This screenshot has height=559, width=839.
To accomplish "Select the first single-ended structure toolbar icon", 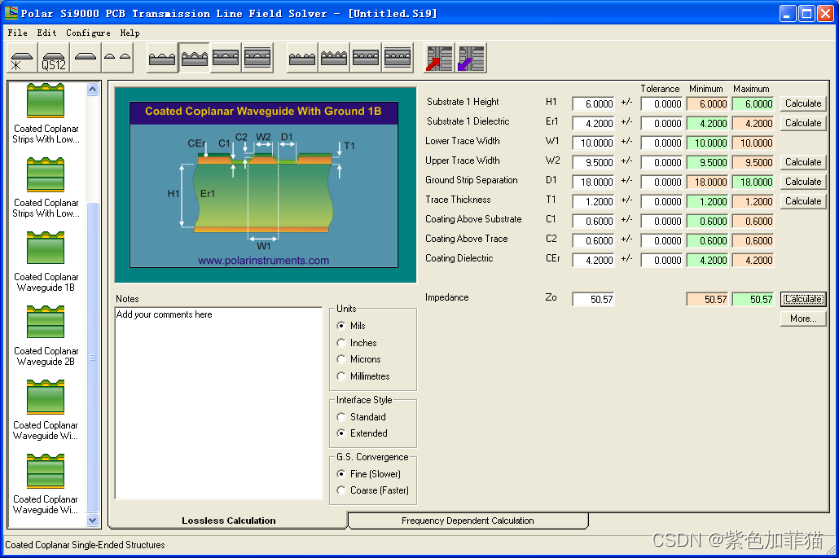I will point(22,58).
